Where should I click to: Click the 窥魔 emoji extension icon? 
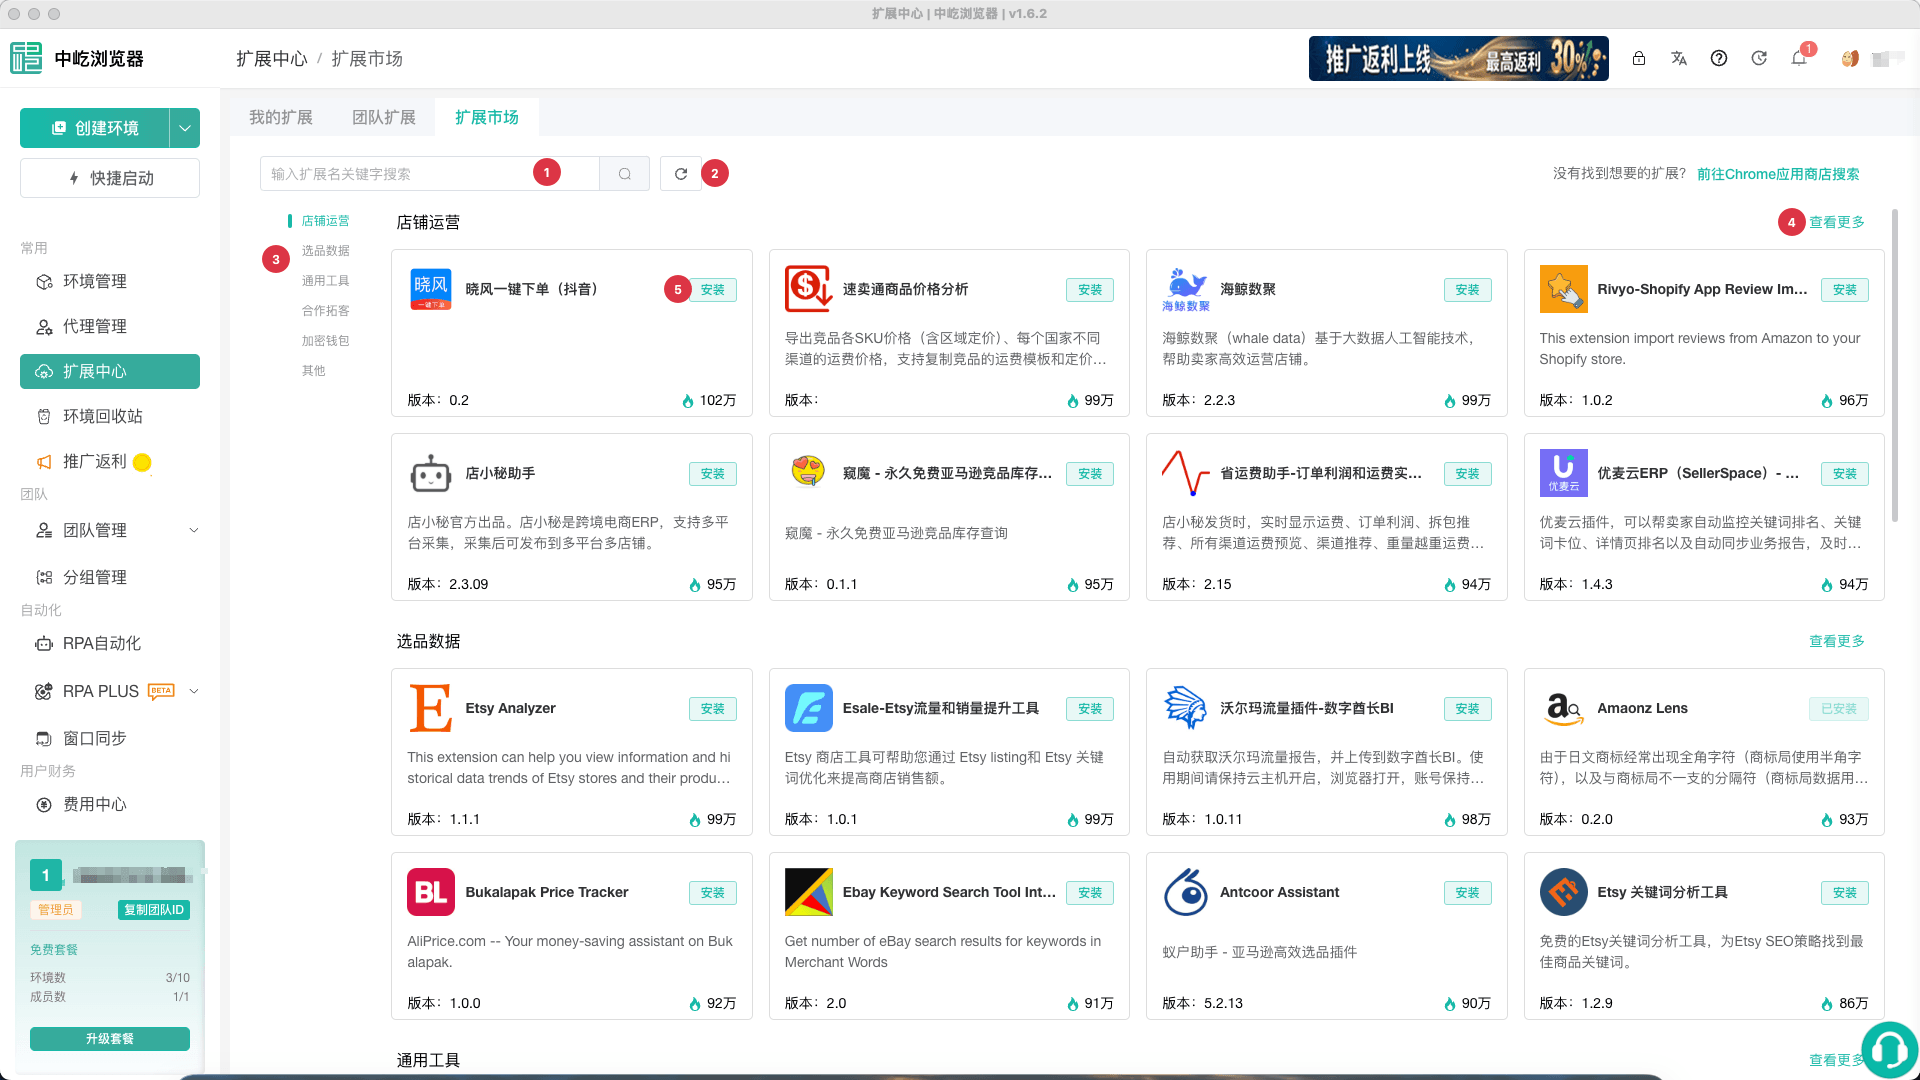(x=808, y=470)
